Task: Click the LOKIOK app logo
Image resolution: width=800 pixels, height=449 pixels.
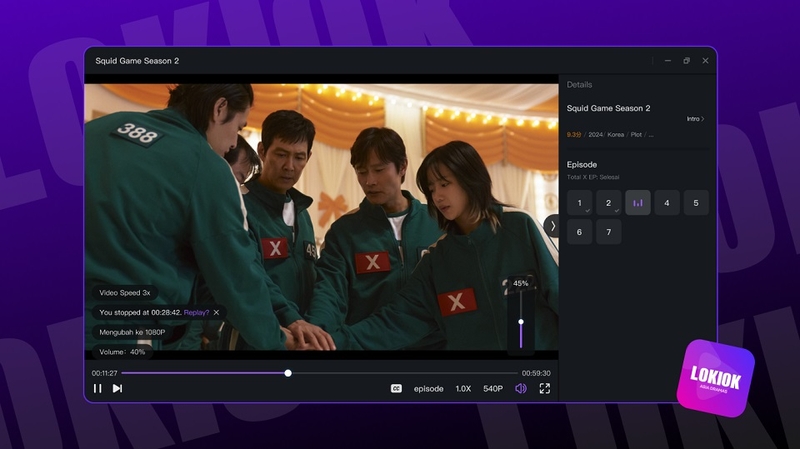Action: pos(715,378)
